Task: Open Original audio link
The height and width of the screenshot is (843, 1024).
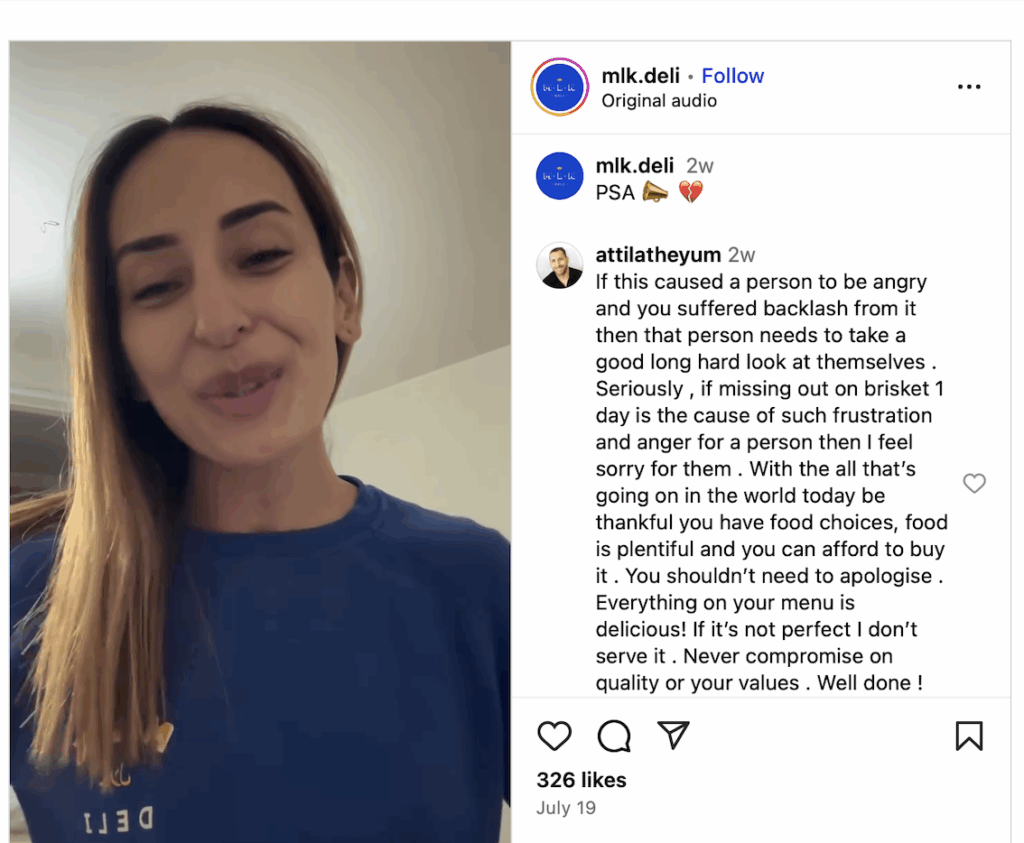Action: click(x=659, y=101)
